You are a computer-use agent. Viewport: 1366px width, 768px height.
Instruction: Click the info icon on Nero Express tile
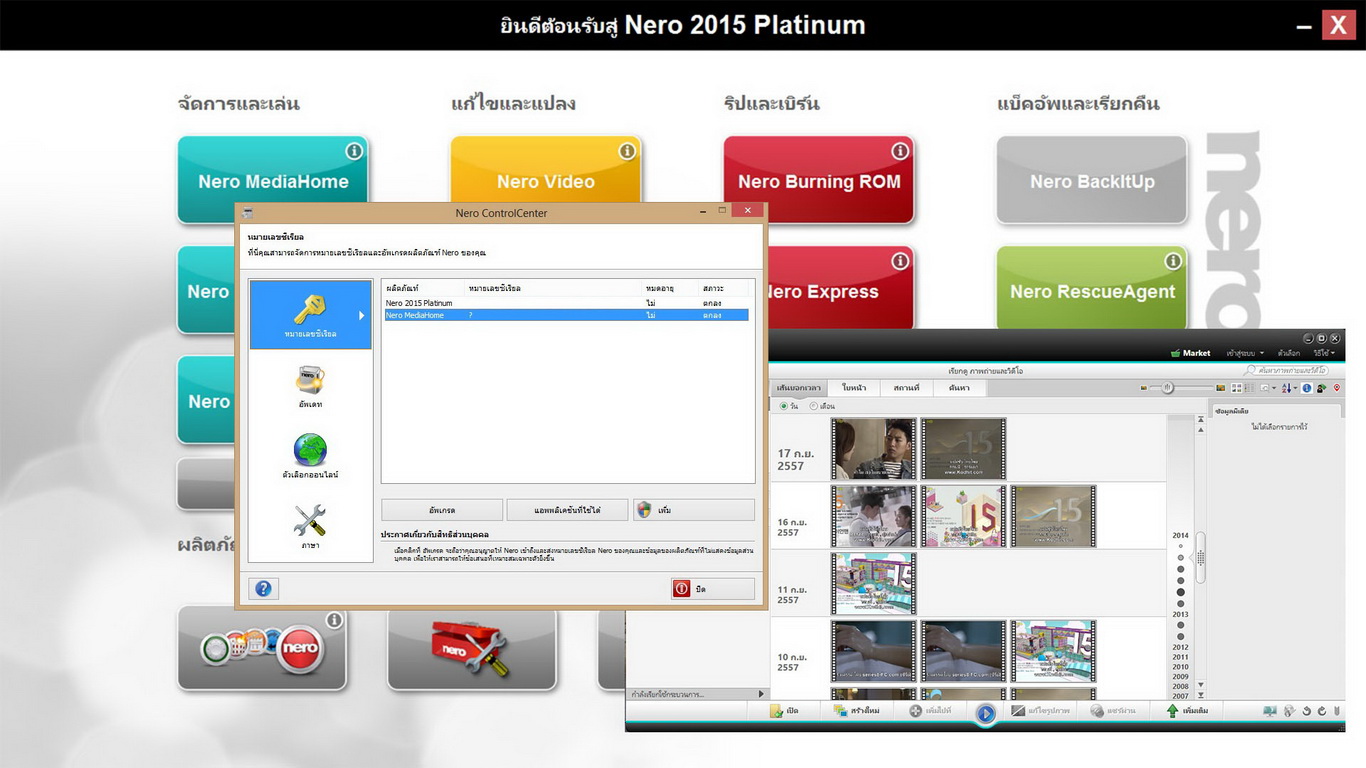[900, 261]
